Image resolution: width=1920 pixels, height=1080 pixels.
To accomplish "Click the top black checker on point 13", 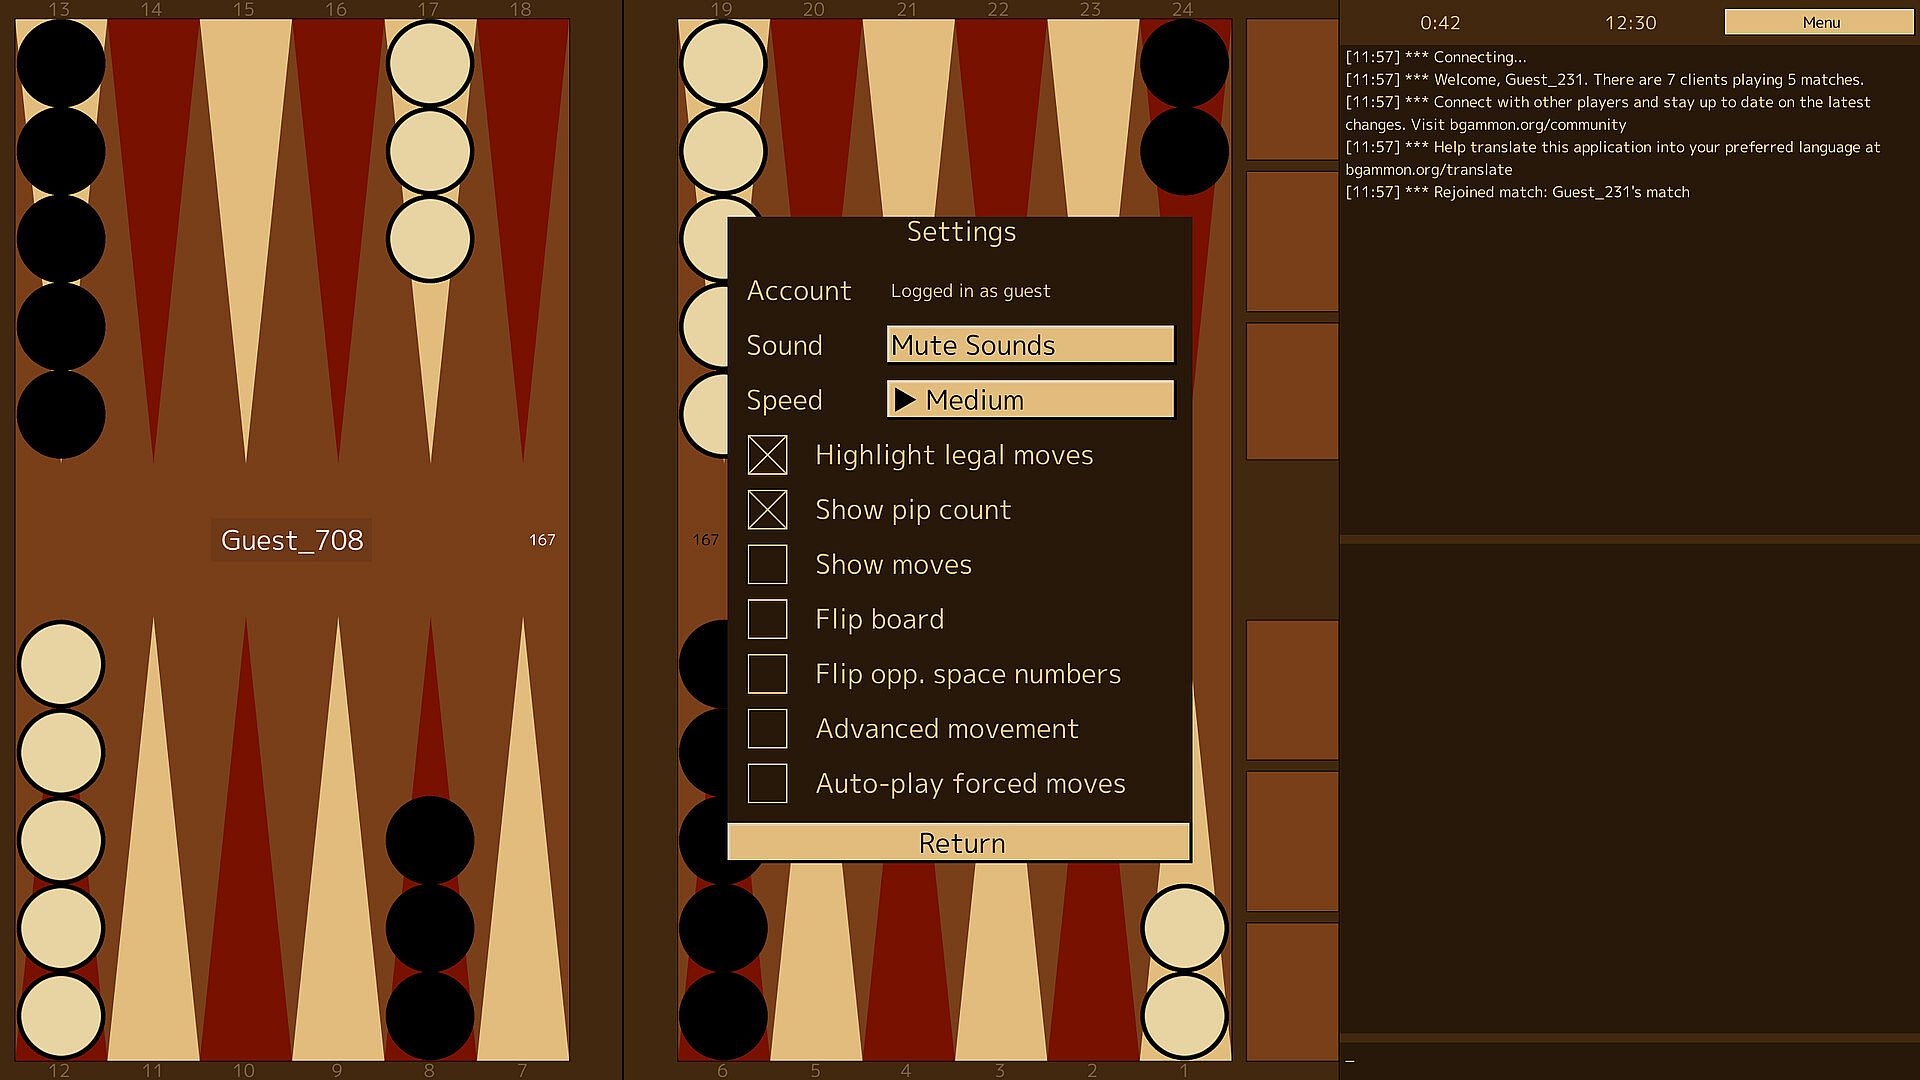I will coord(61,63).
